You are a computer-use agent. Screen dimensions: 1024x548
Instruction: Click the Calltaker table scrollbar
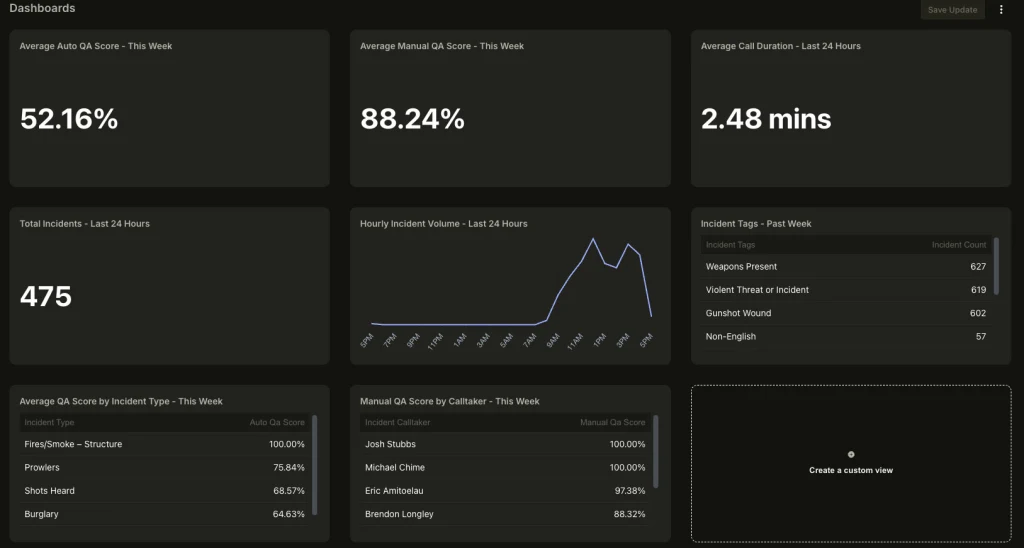click(x=656, y=450)
